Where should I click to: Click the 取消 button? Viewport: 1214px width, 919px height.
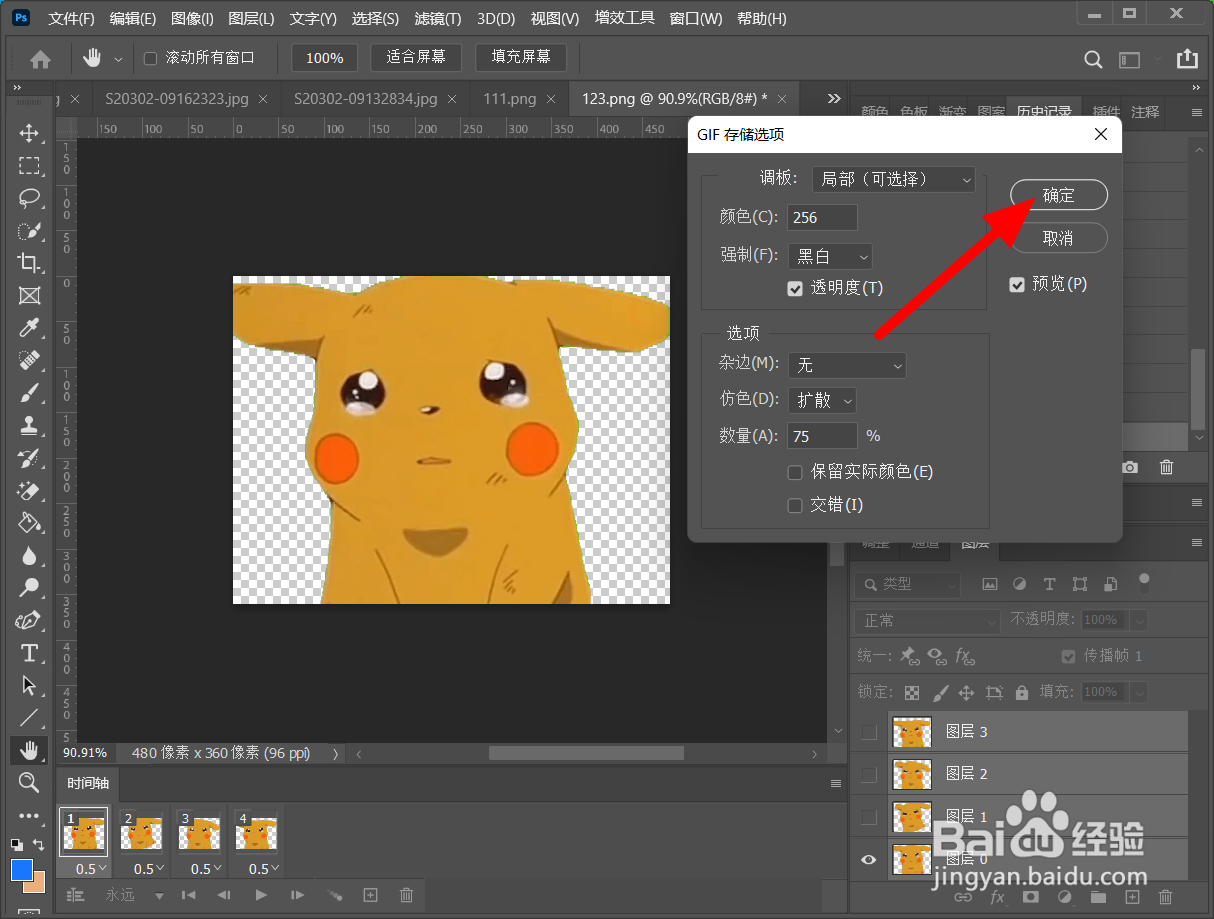pos(1059,238)
